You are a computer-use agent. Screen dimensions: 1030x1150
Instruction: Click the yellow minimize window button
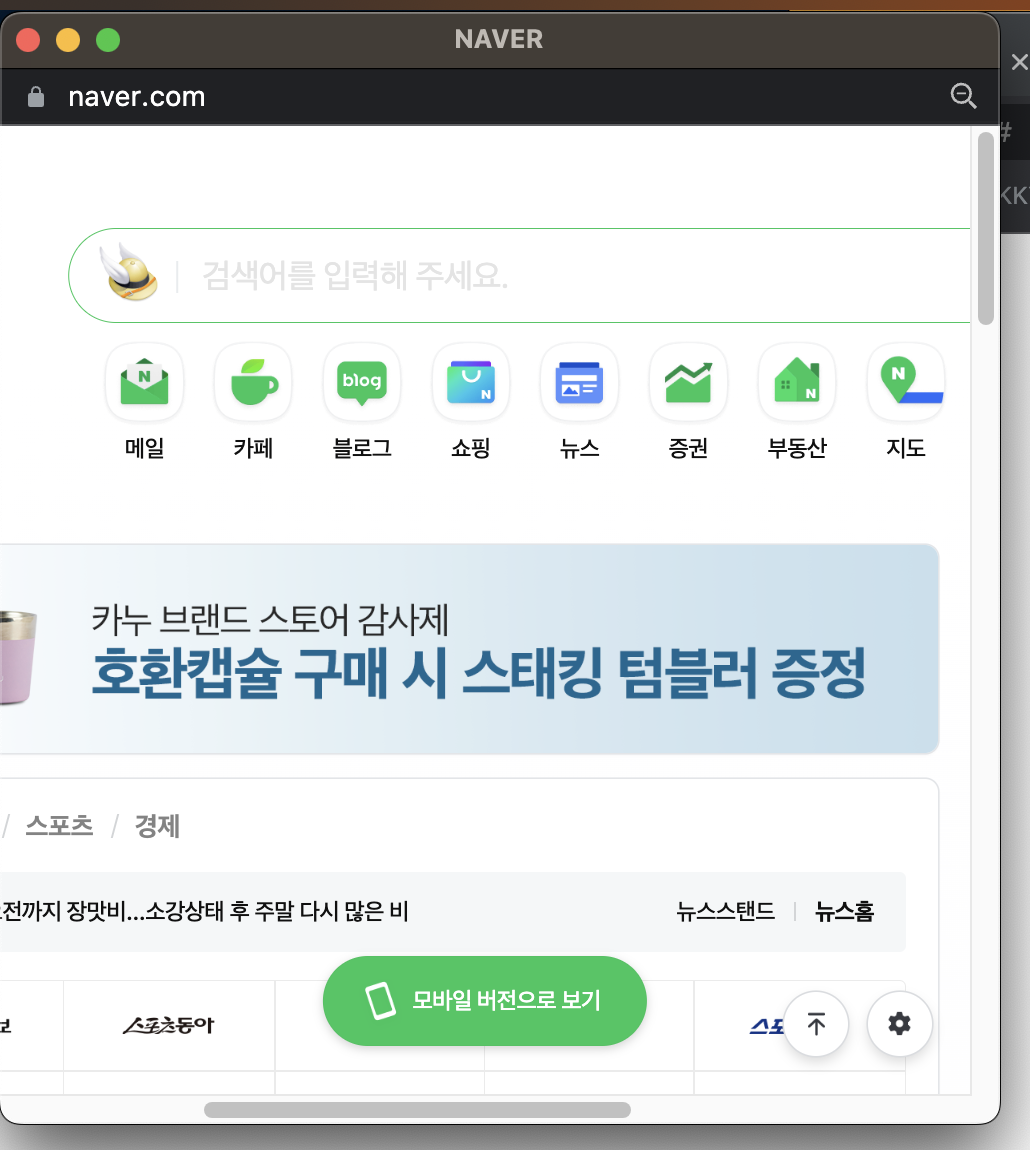(x=68, y=40)
